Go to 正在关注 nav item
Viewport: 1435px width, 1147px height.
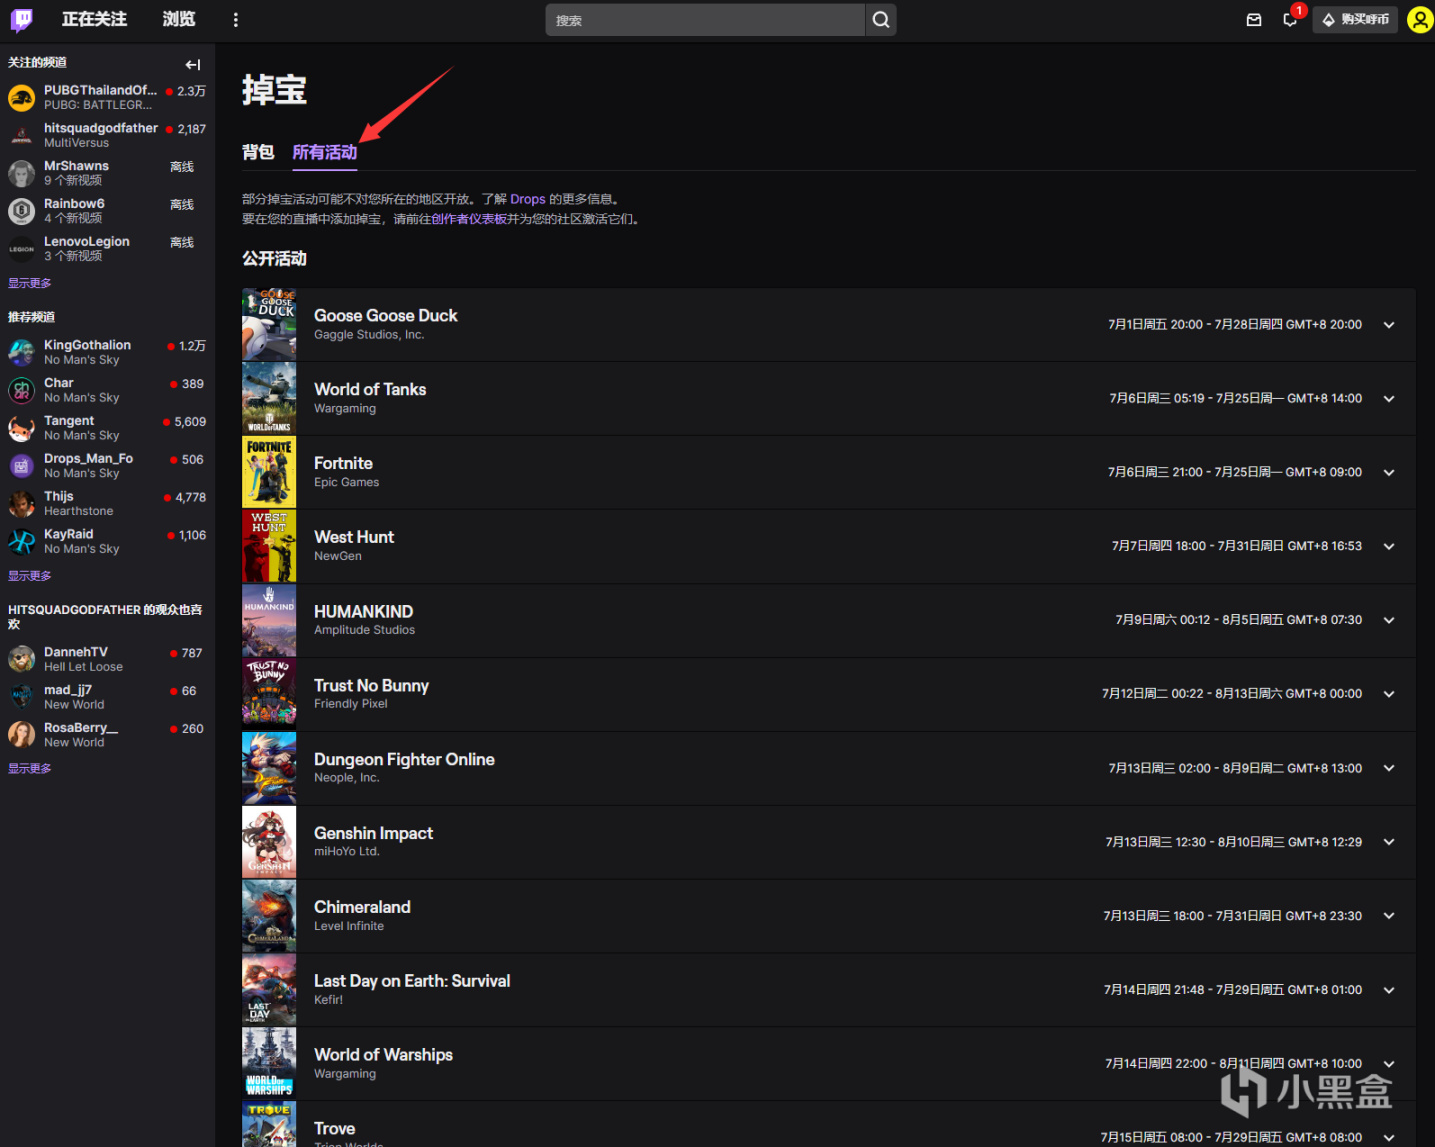[94, 19]
